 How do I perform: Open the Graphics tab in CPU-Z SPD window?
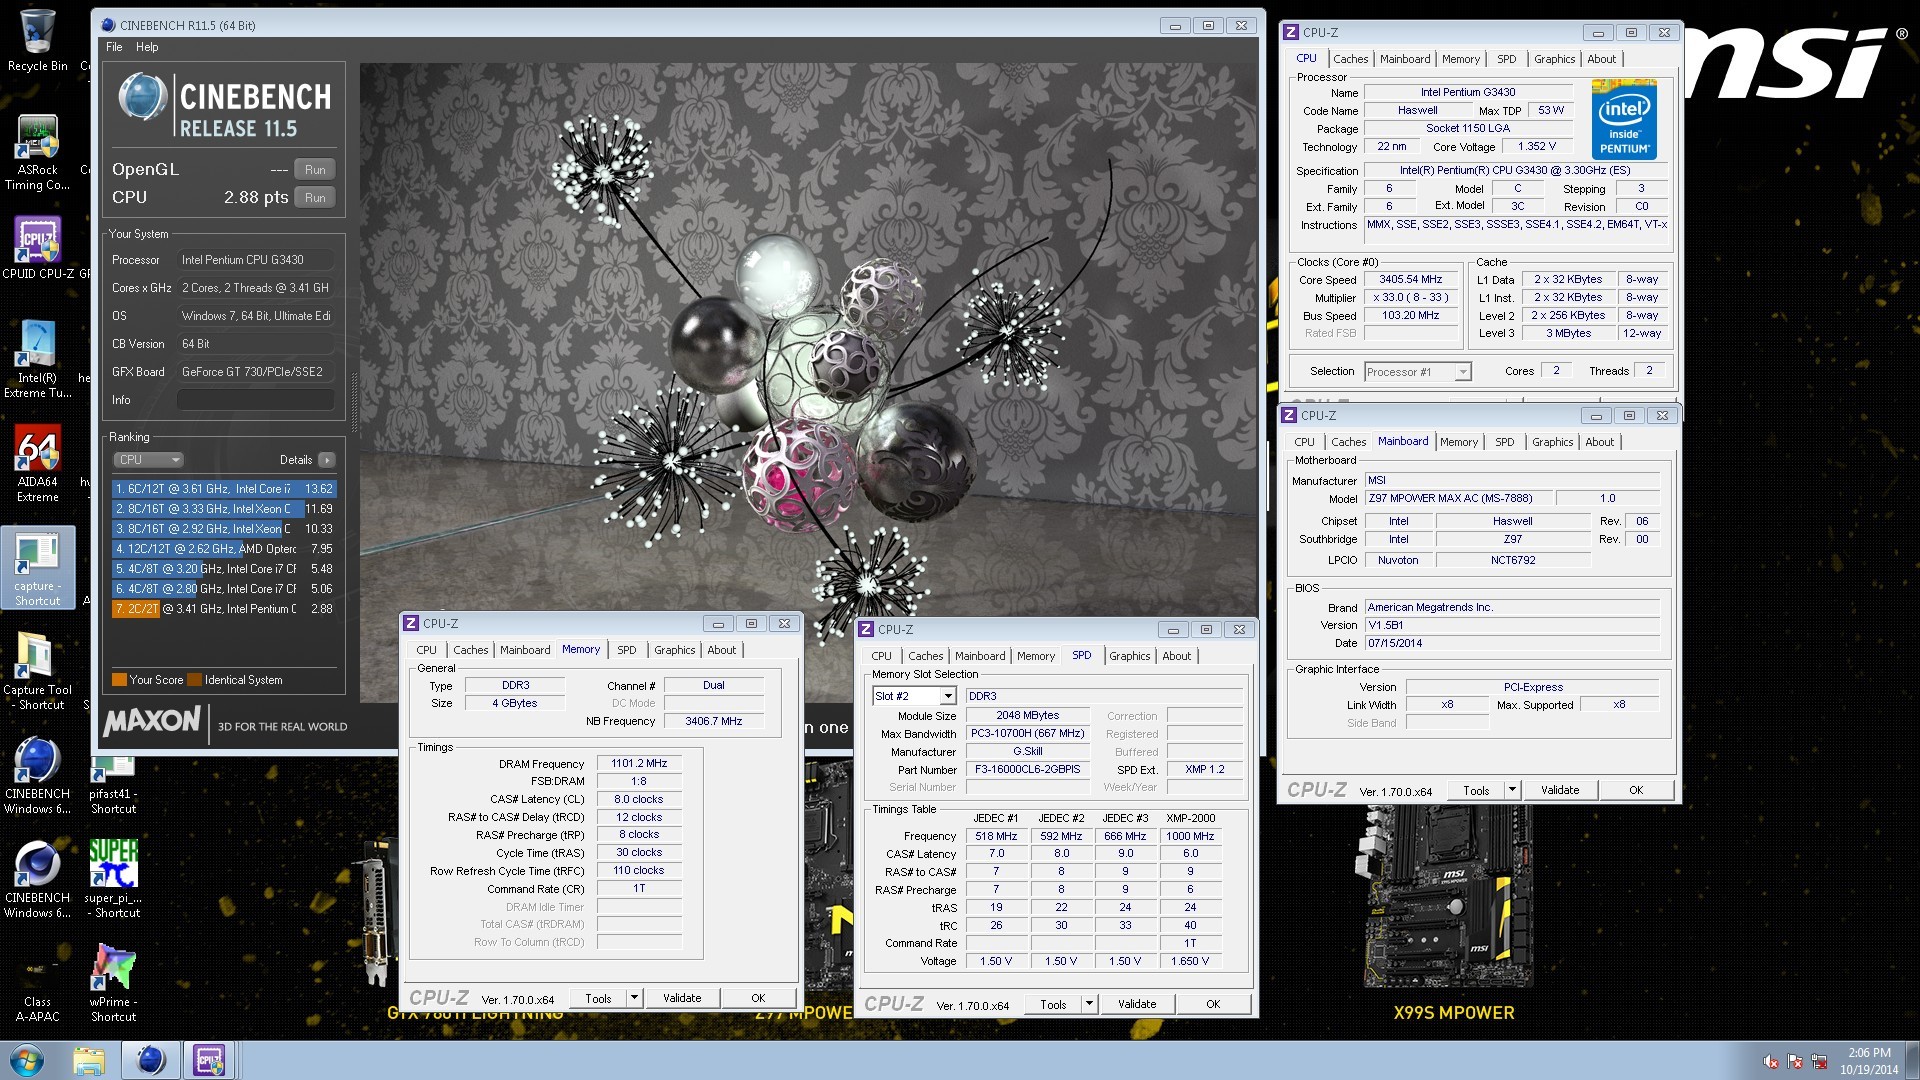point(1129,656)
